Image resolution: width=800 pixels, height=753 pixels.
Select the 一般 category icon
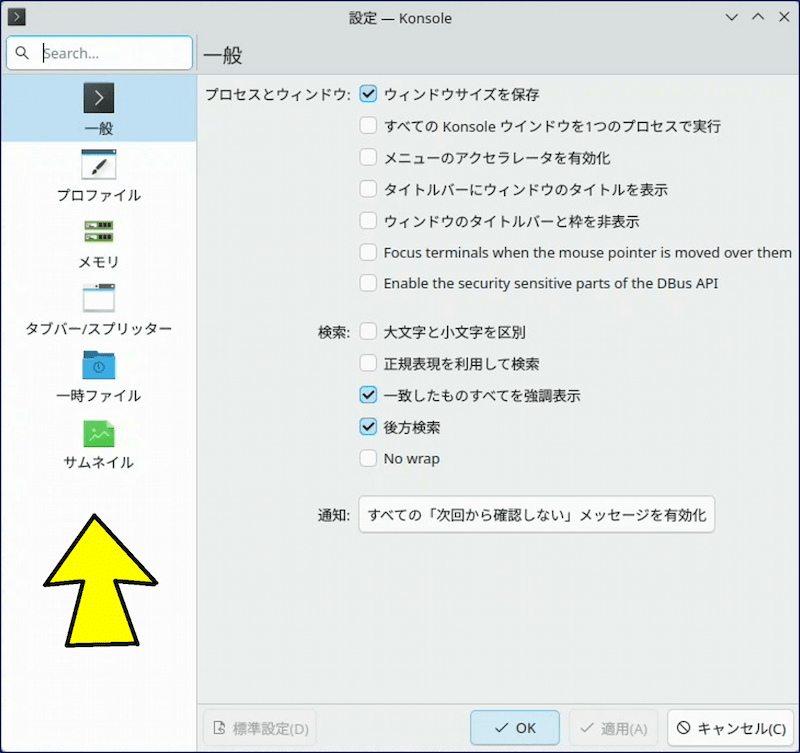(98, 98)
